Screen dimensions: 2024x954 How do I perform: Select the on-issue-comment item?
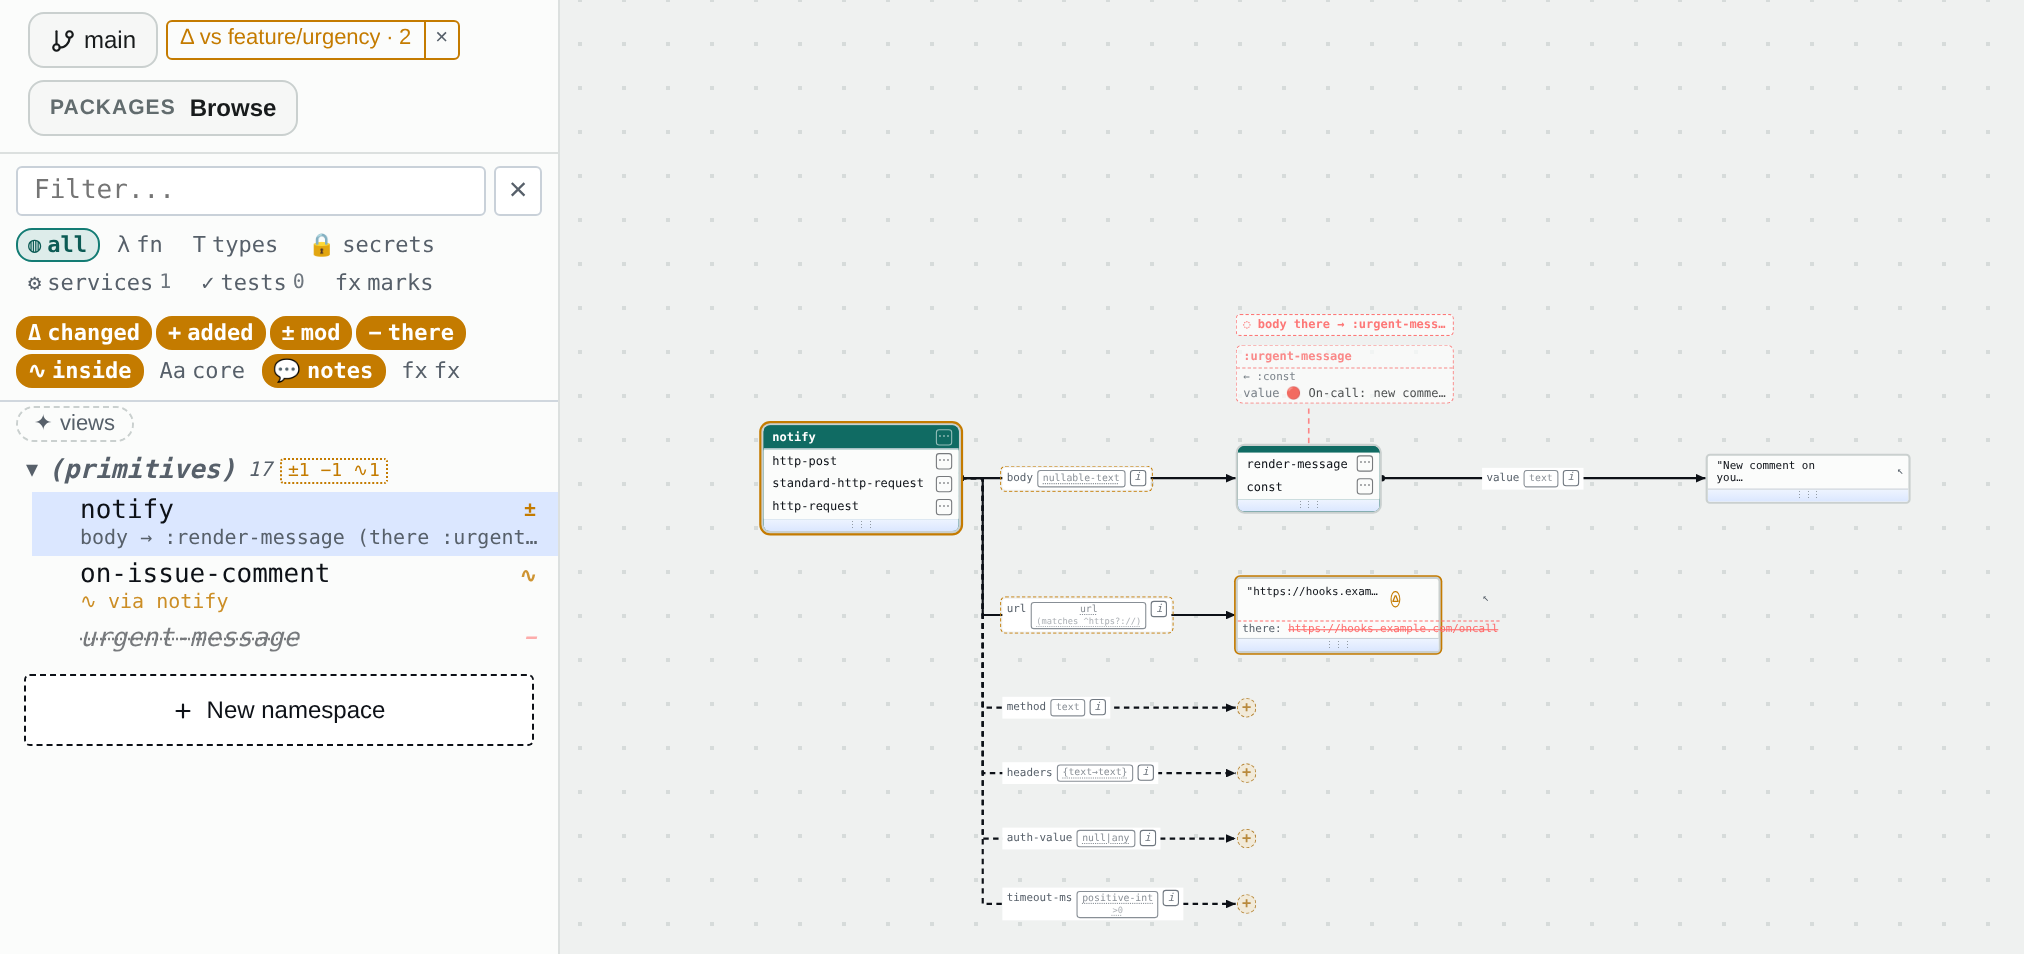pos(295,587)
